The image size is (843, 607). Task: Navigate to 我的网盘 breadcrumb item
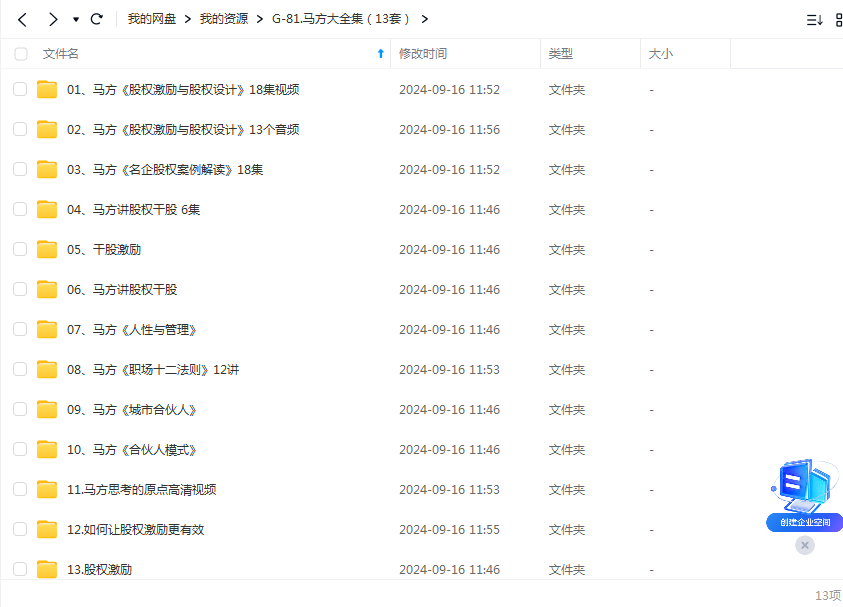point(151,18)
